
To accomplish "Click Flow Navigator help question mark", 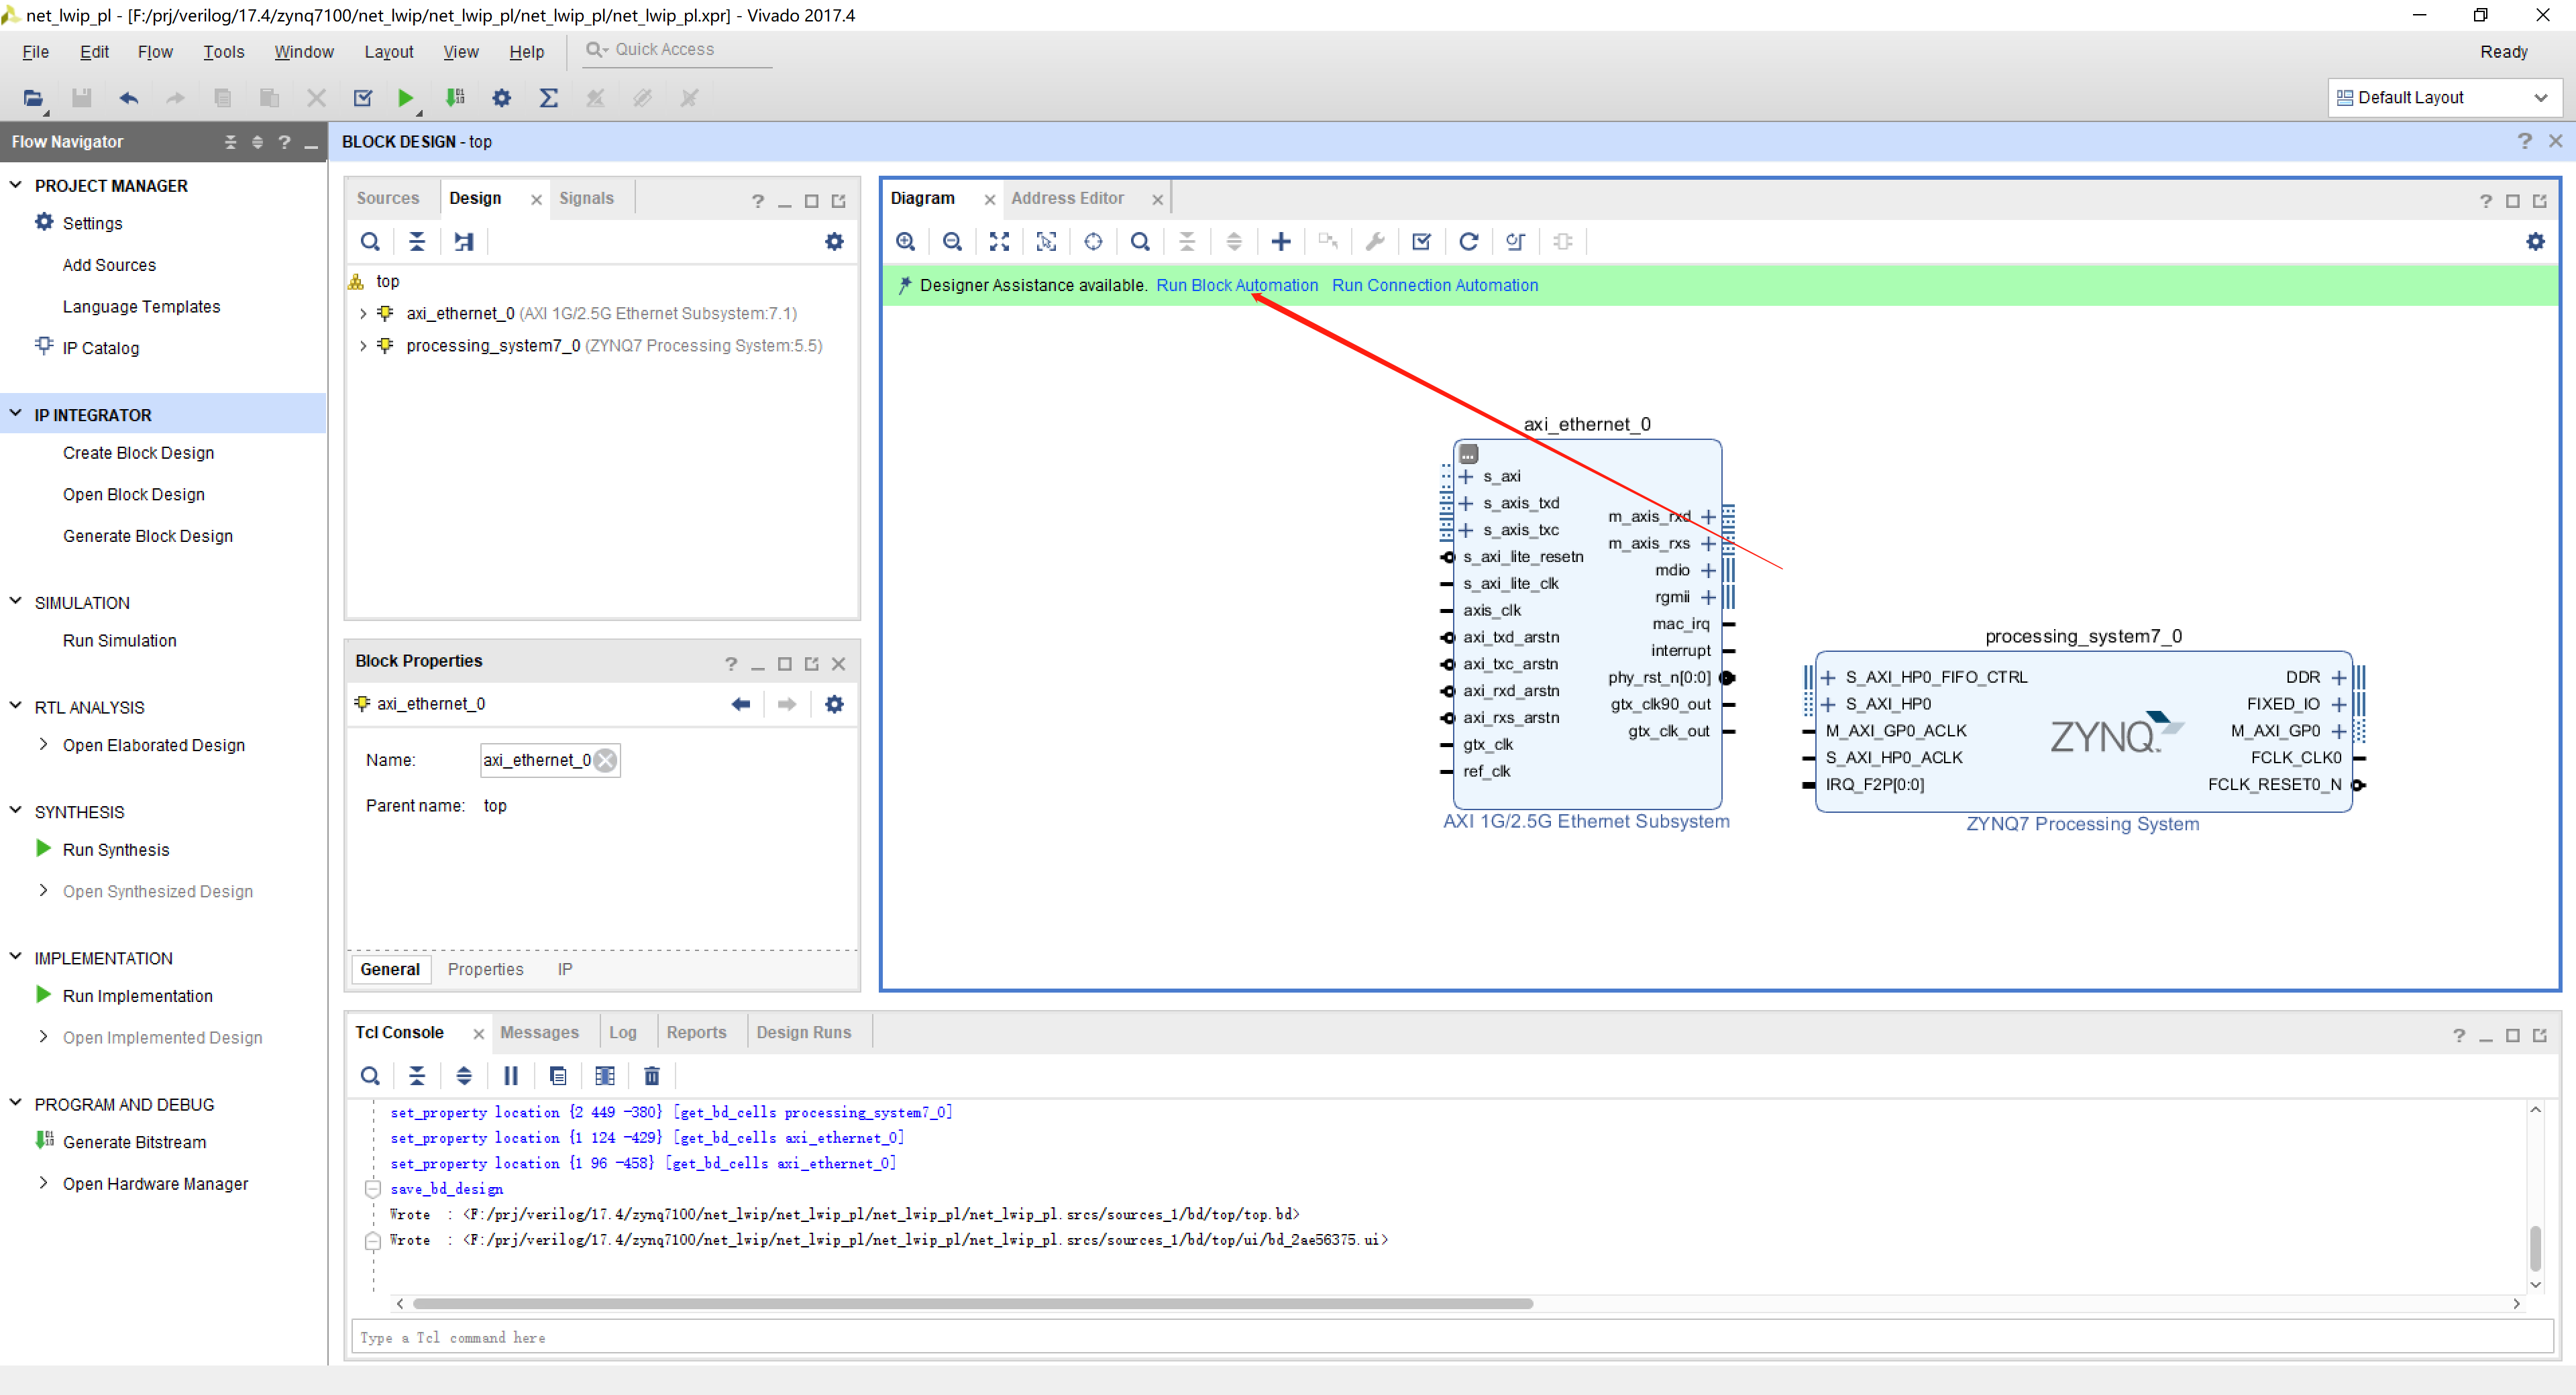I will [285, 142].
